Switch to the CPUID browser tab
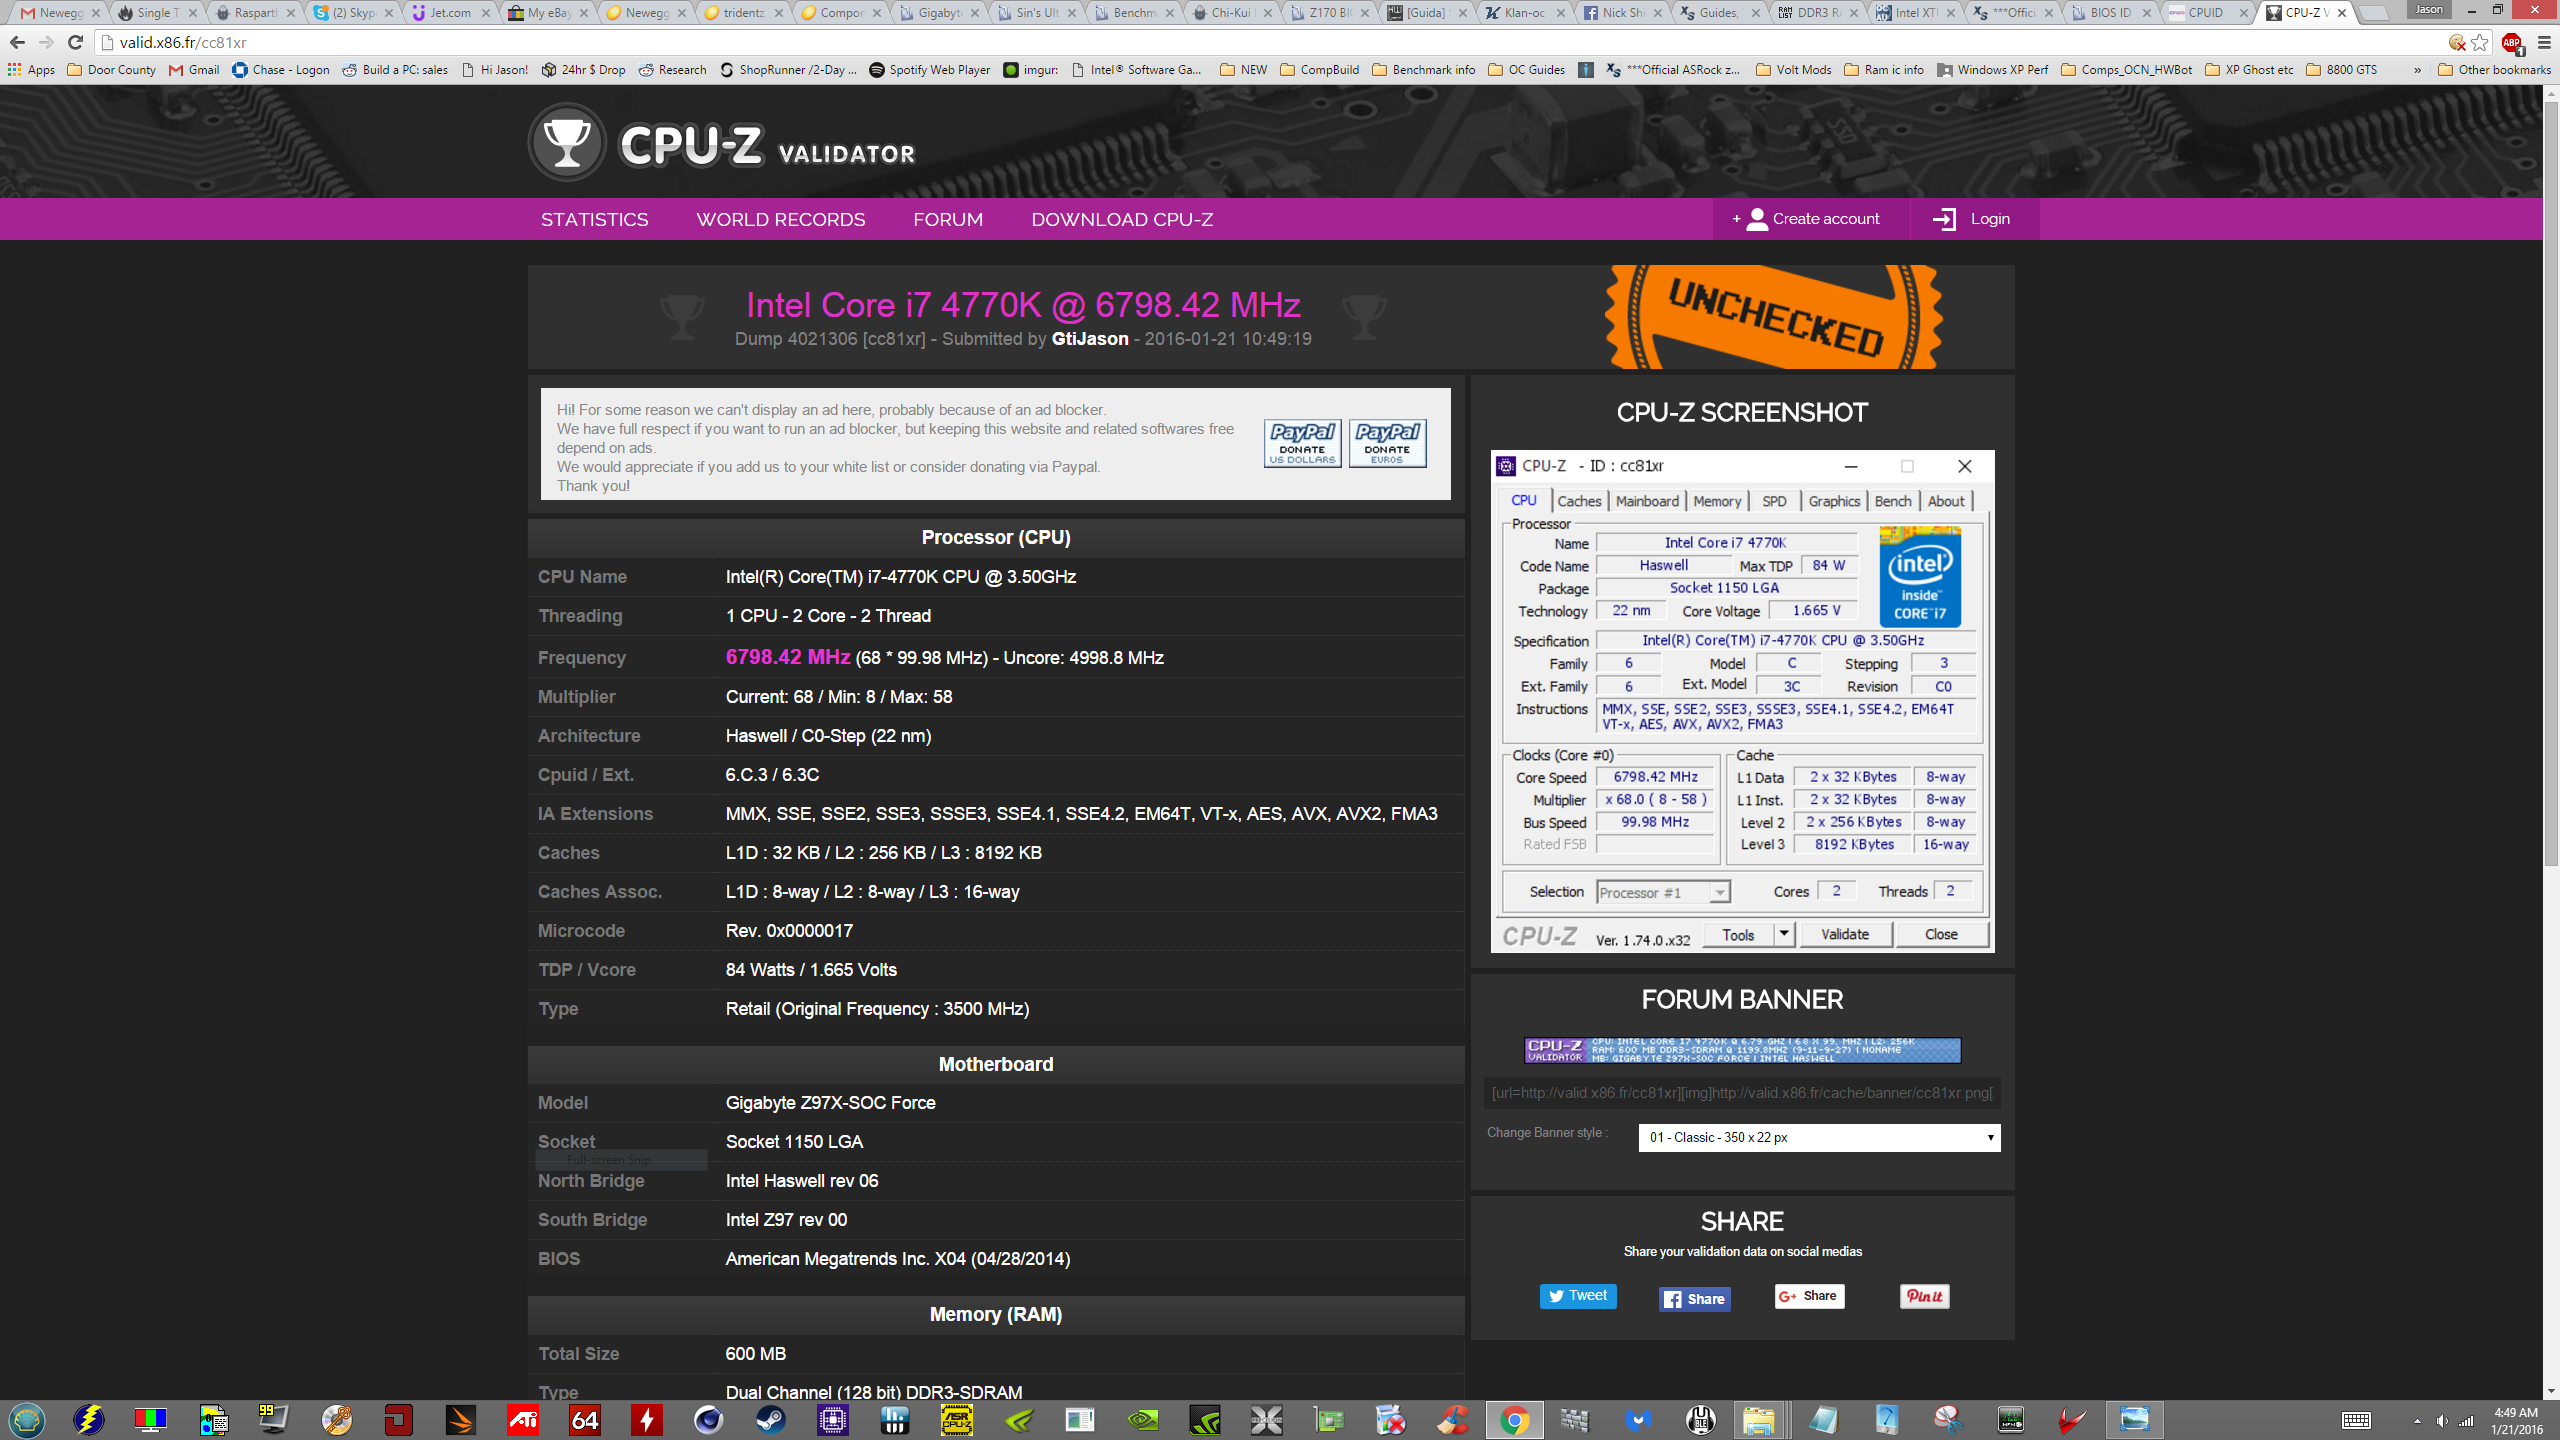The height and width of the screenshot is (1440, 2560). (x=2207, y=13)
